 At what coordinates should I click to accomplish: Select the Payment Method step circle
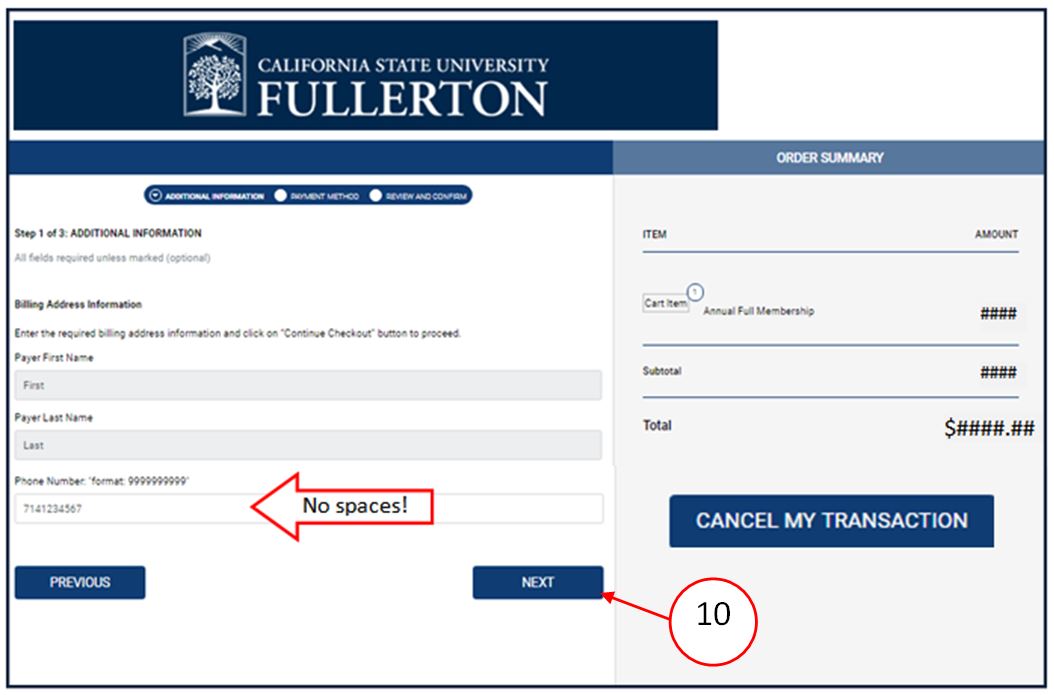281,196
